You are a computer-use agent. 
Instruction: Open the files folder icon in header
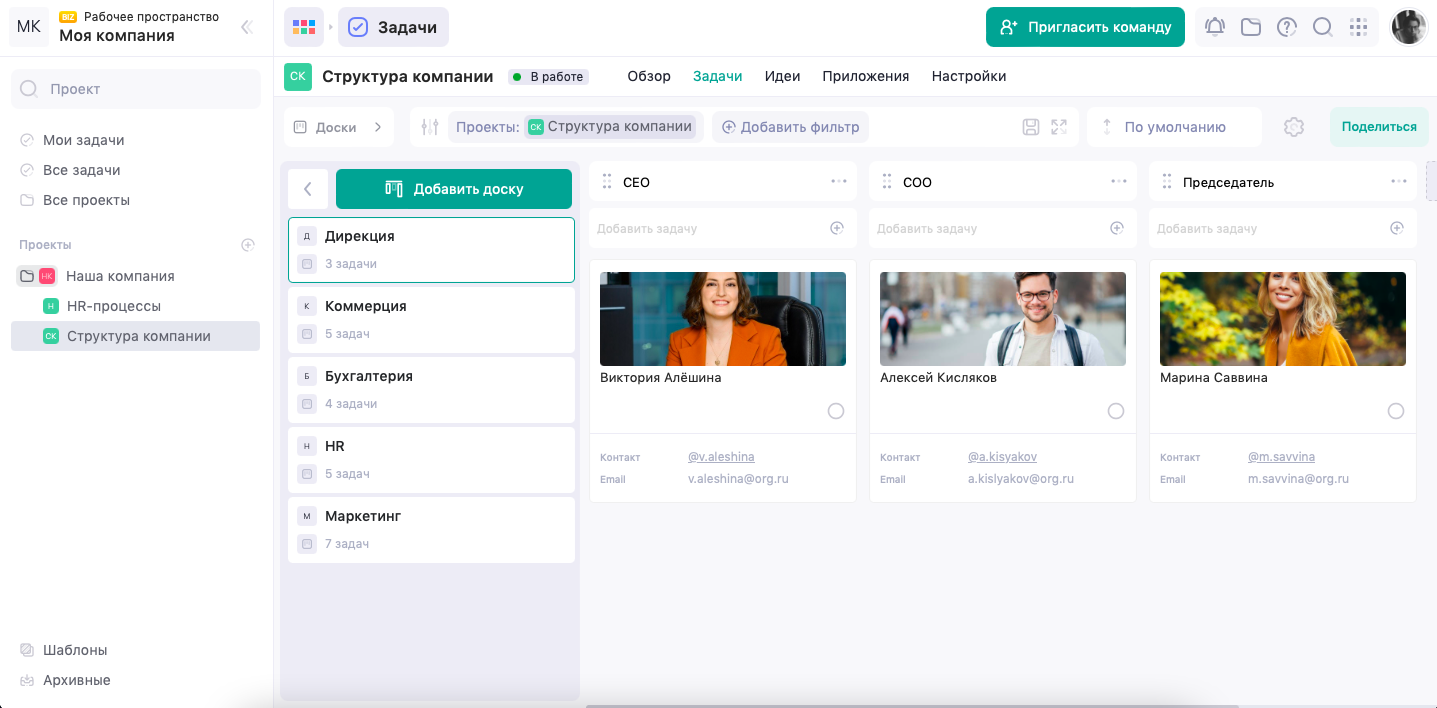pyautogui.click(x=1251, y=27)
